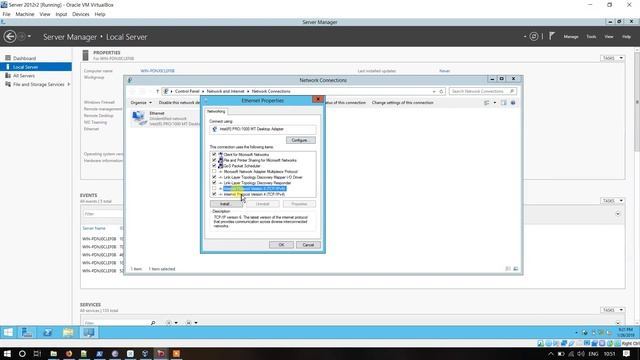
Task: Open File Explorer from the guest taskbar
Action: (x=68, y=332)
